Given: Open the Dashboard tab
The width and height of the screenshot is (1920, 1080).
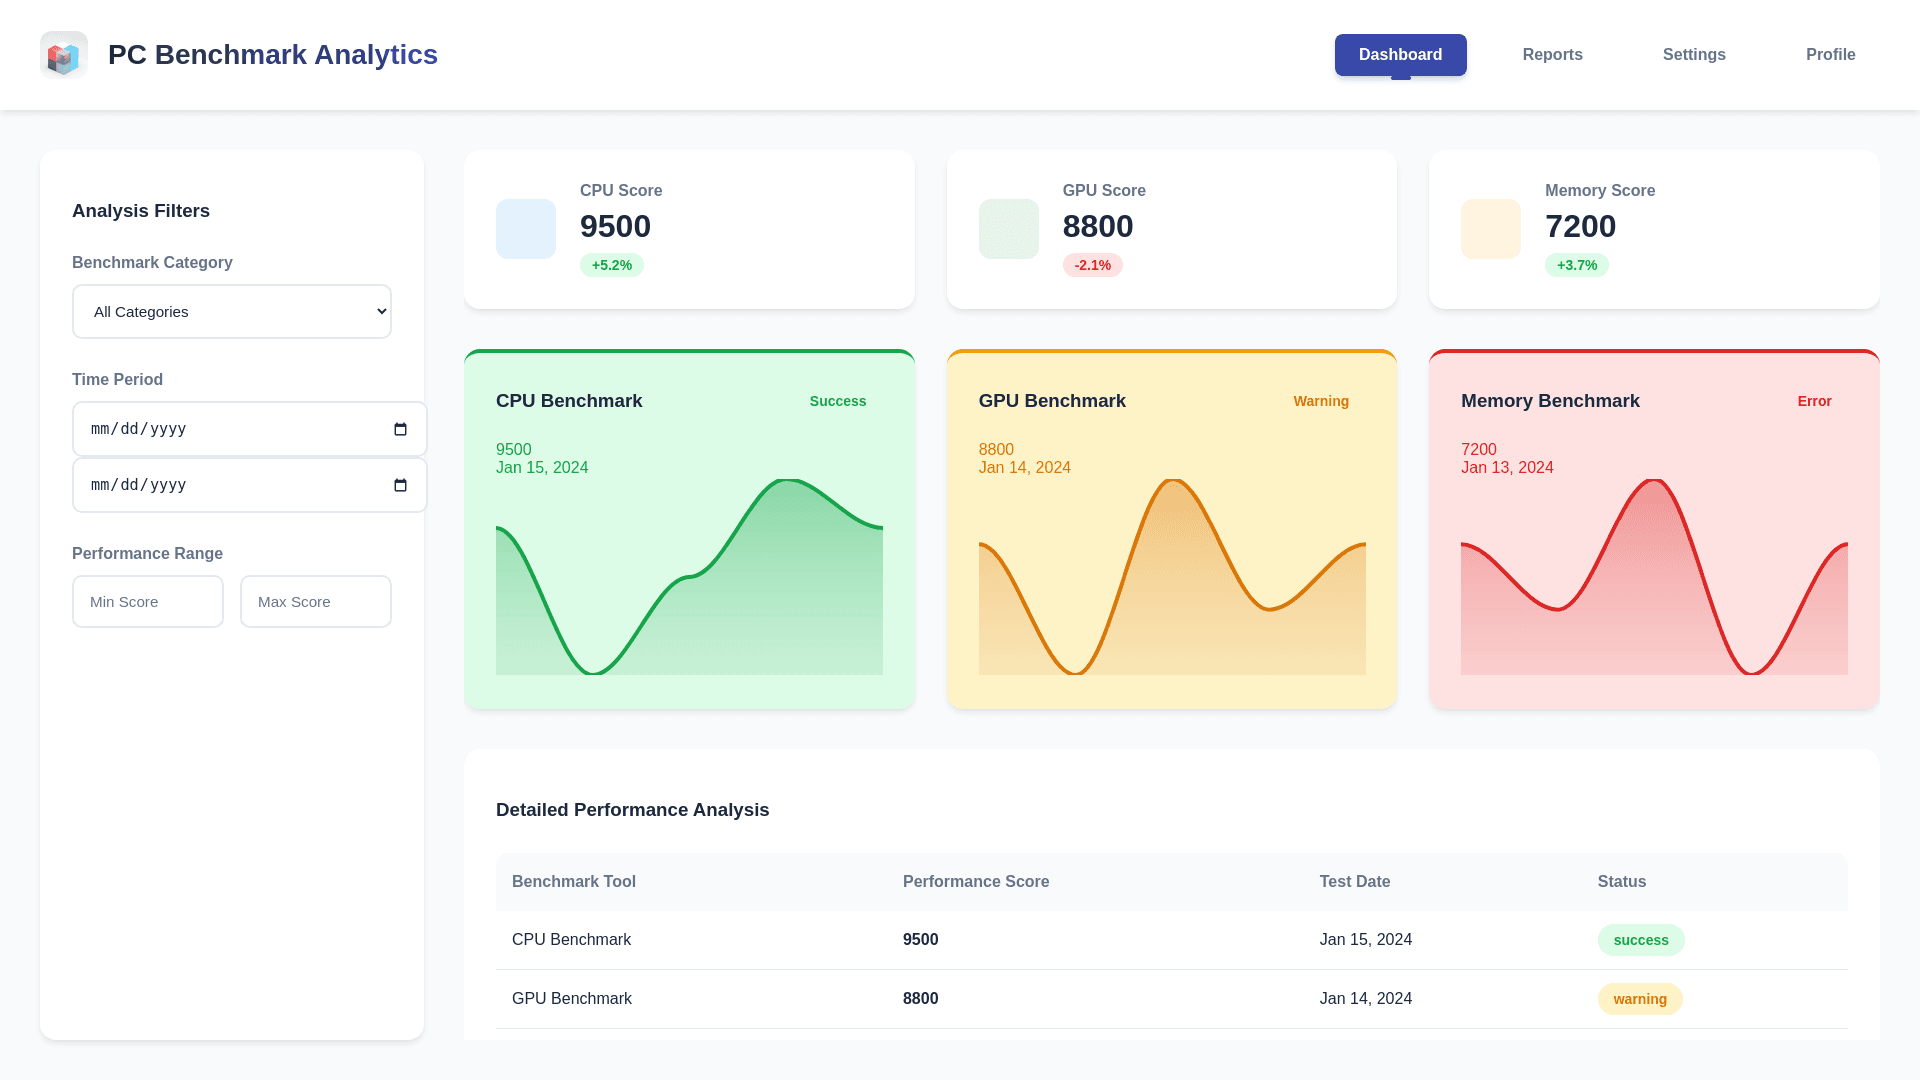Looking at the screenshot, I should point(1400,55).
